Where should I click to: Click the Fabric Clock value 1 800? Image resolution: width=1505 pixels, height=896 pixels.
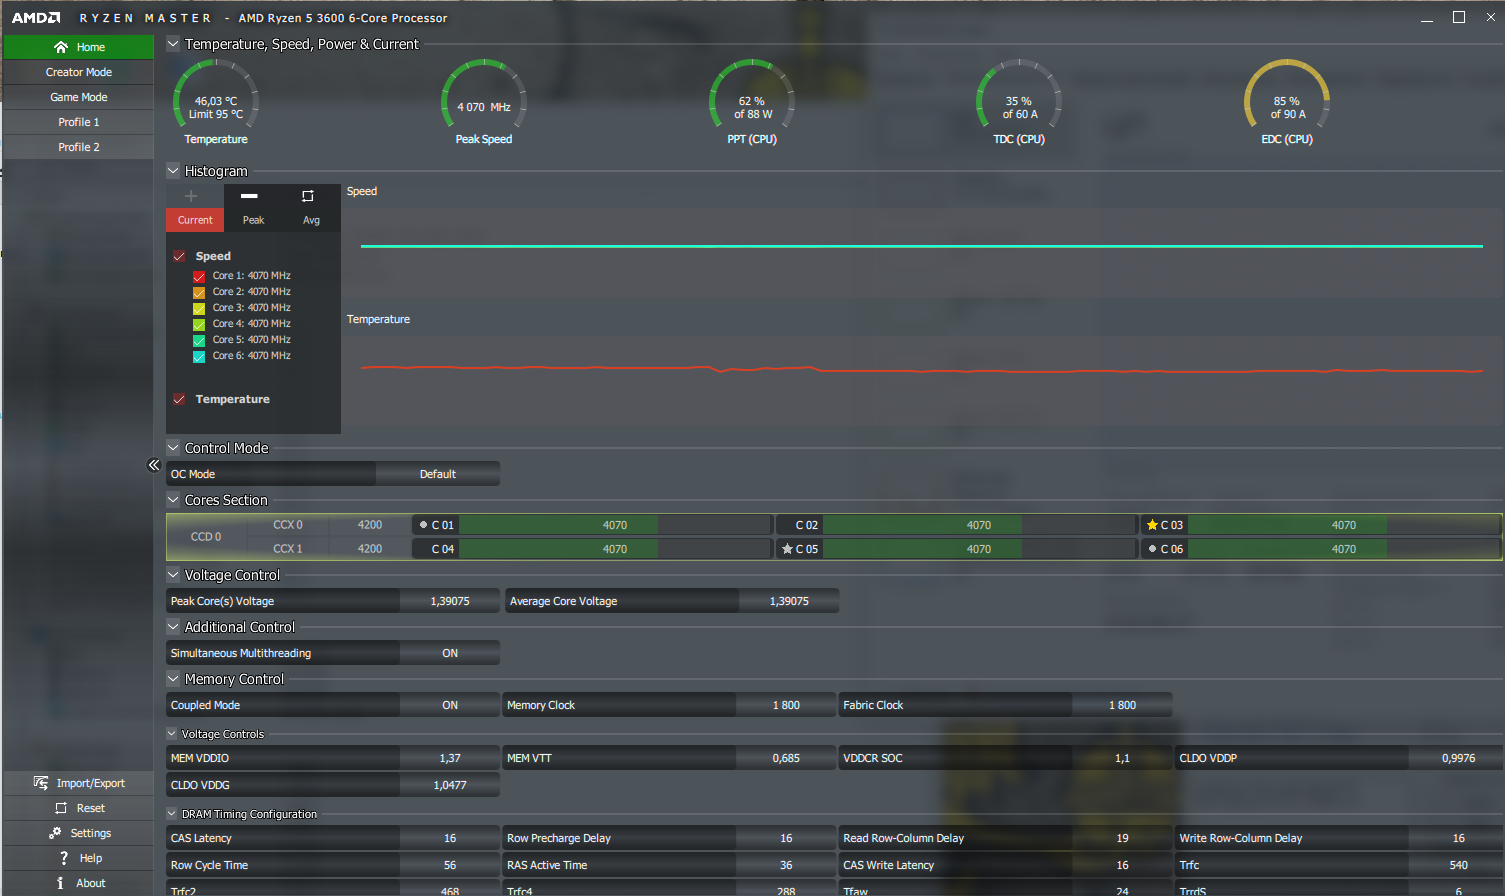[1122, 705]
